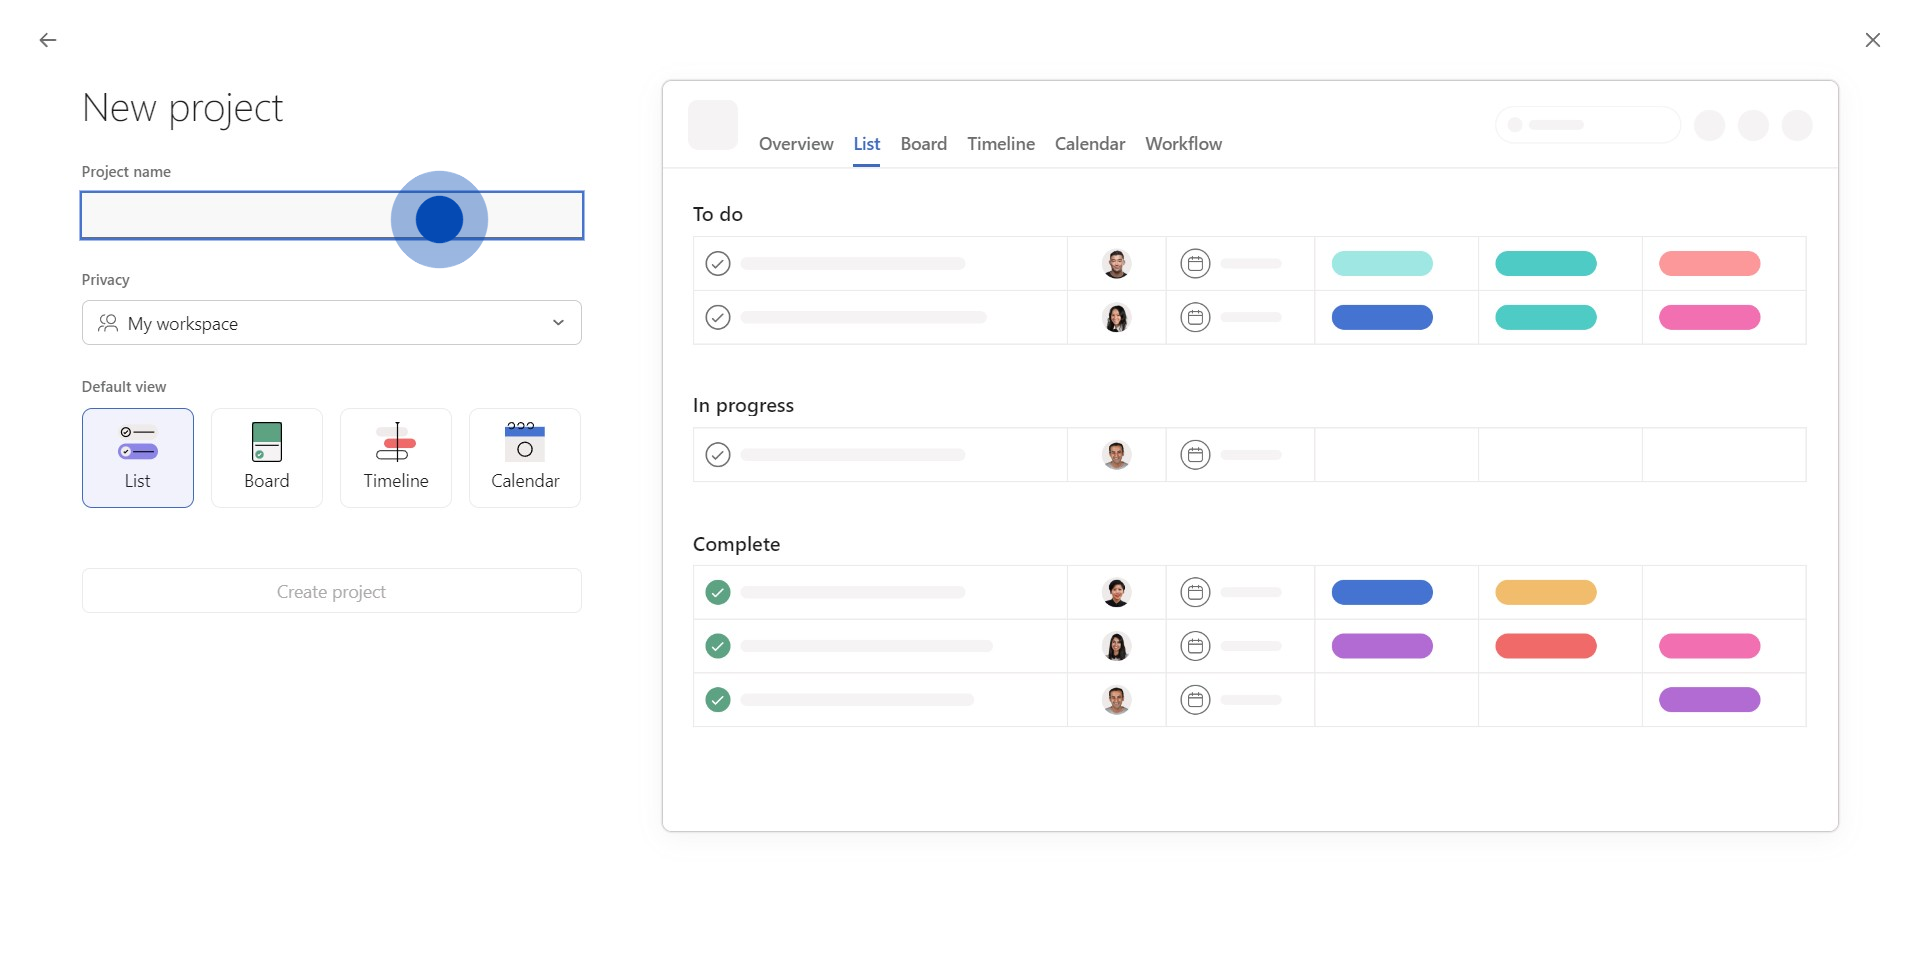Click the calendar date icon in first To do row

pos(1195,264)
